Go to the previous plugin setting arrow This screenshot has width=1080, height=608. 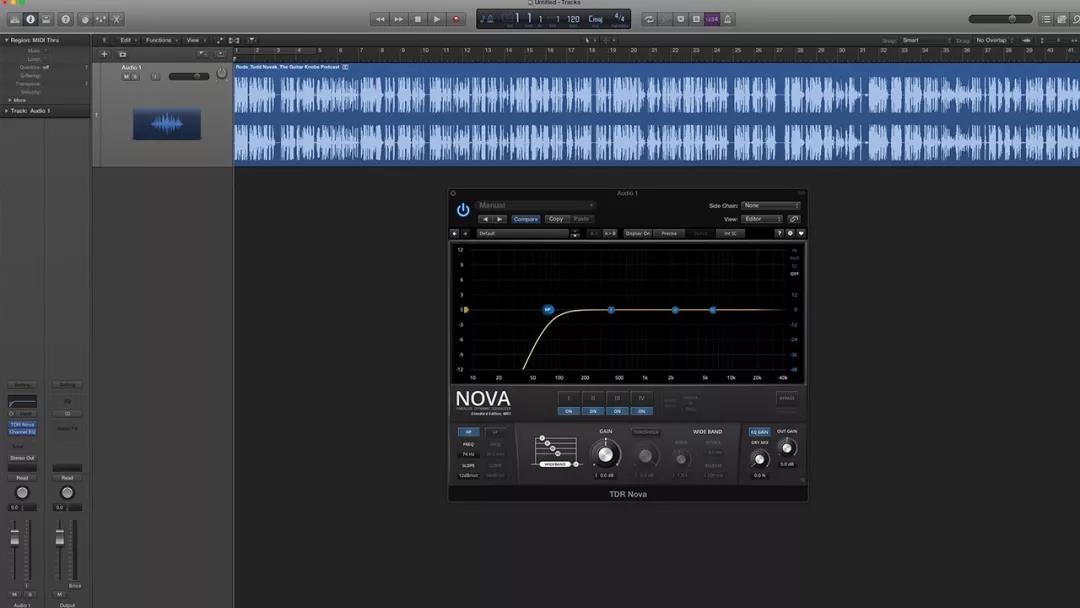pos(485,219)
